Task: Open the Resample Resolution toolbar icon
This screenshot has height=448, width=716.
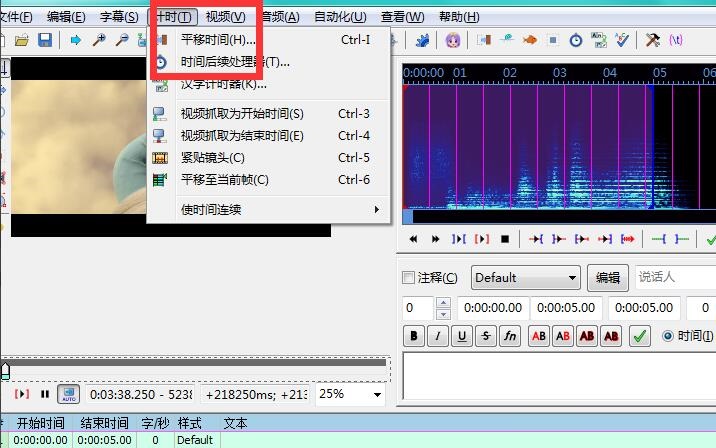Action: click(x=553, y=40)
